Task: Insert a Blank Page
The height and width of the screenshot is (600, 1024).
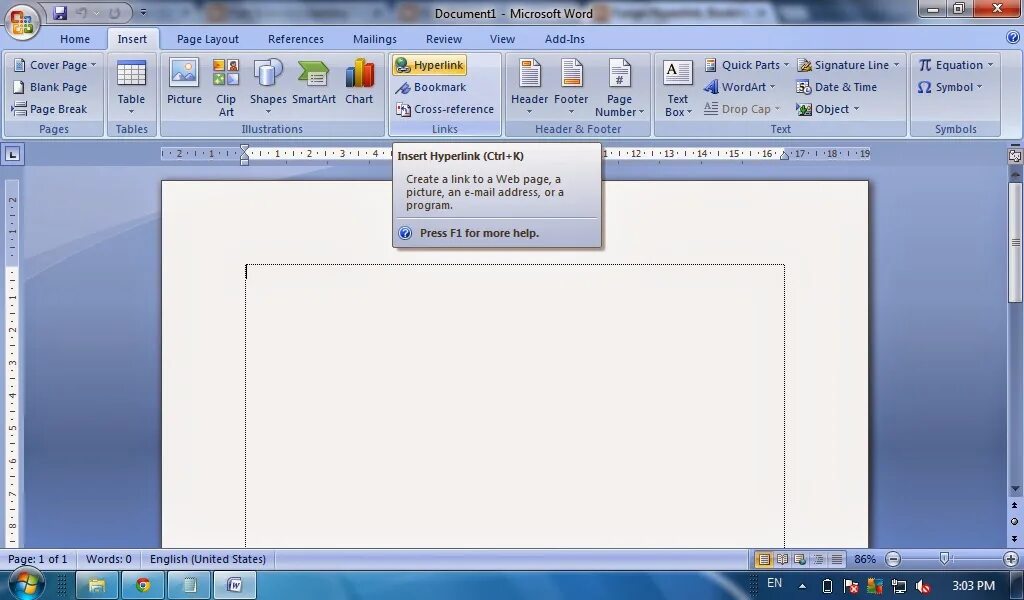Action: tap(50, 87)
